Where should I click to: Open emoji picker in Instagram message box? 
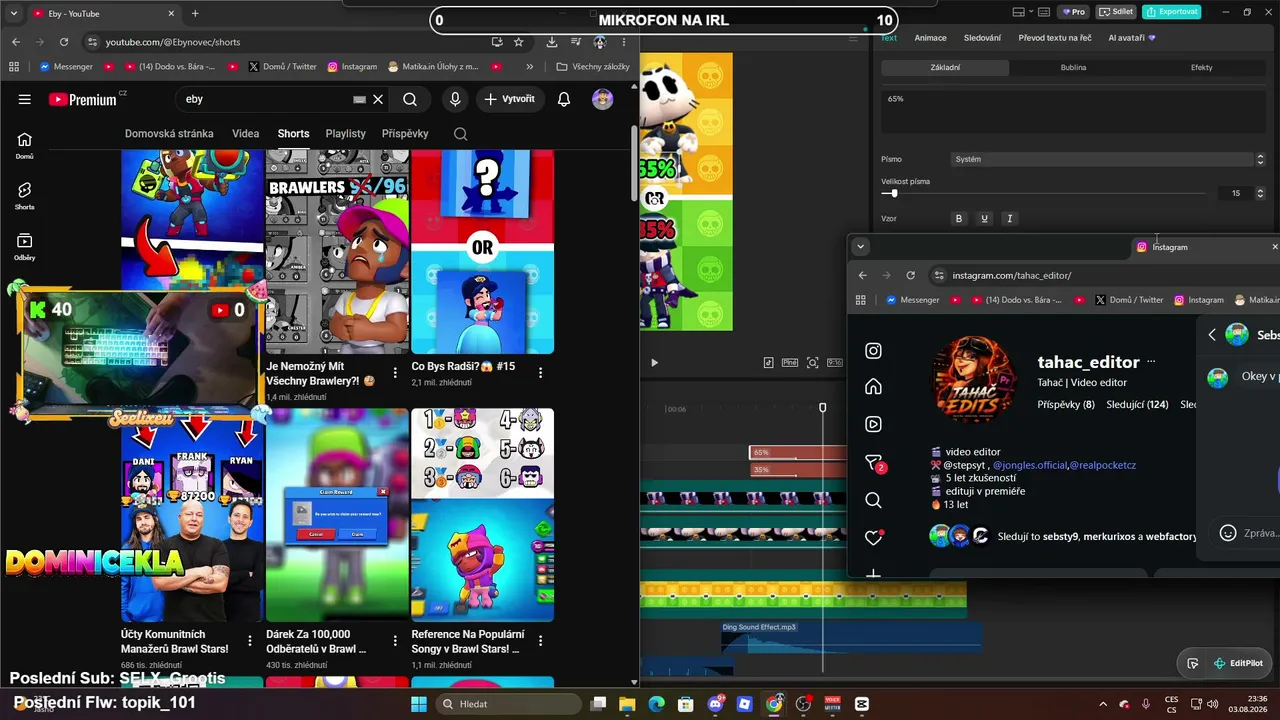(x=1228, y=533)
